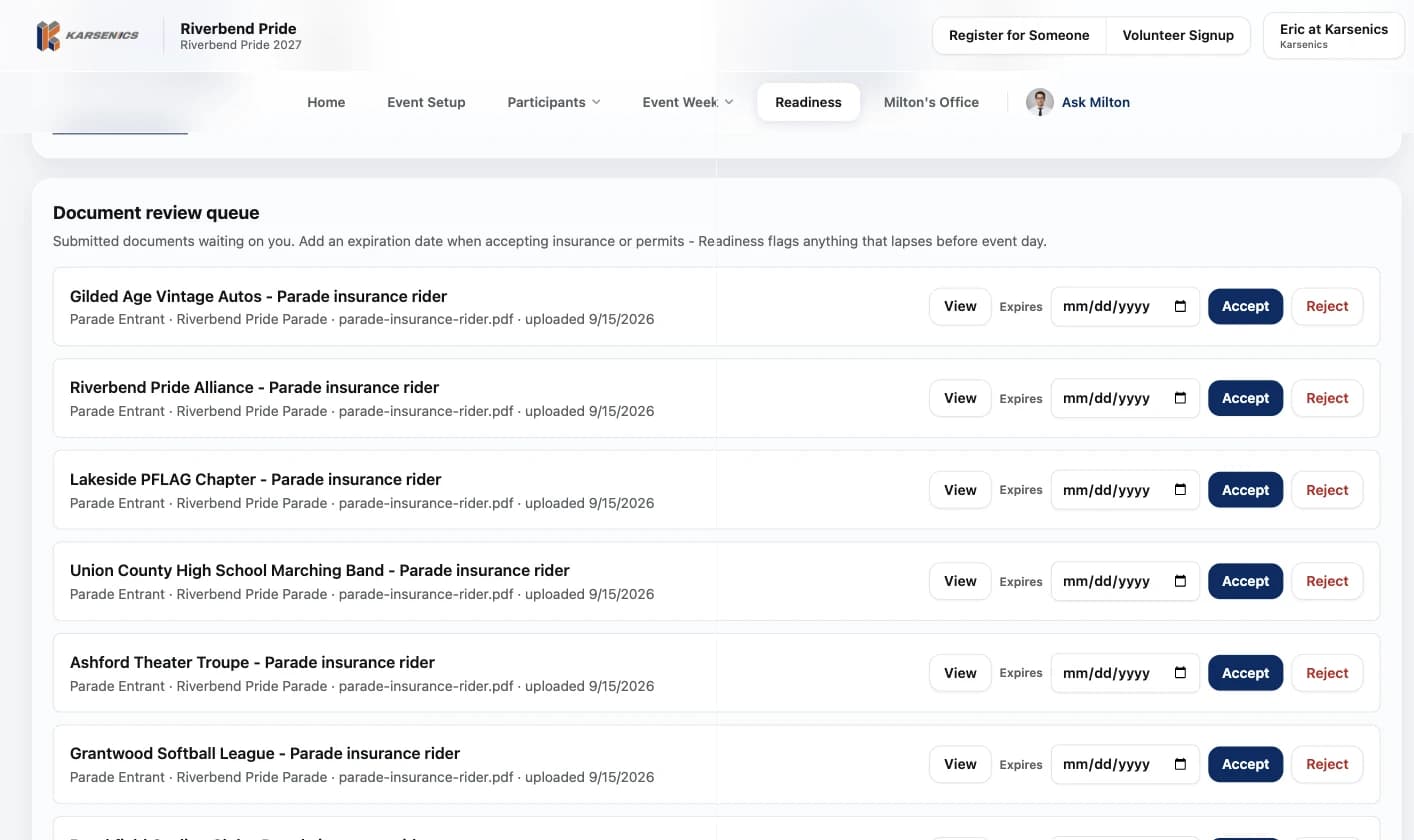View Grantwood Softball League insurance rider
The height and width of the screenshot is (840, 1414).
pyautogui.click(x=960, y=764)
